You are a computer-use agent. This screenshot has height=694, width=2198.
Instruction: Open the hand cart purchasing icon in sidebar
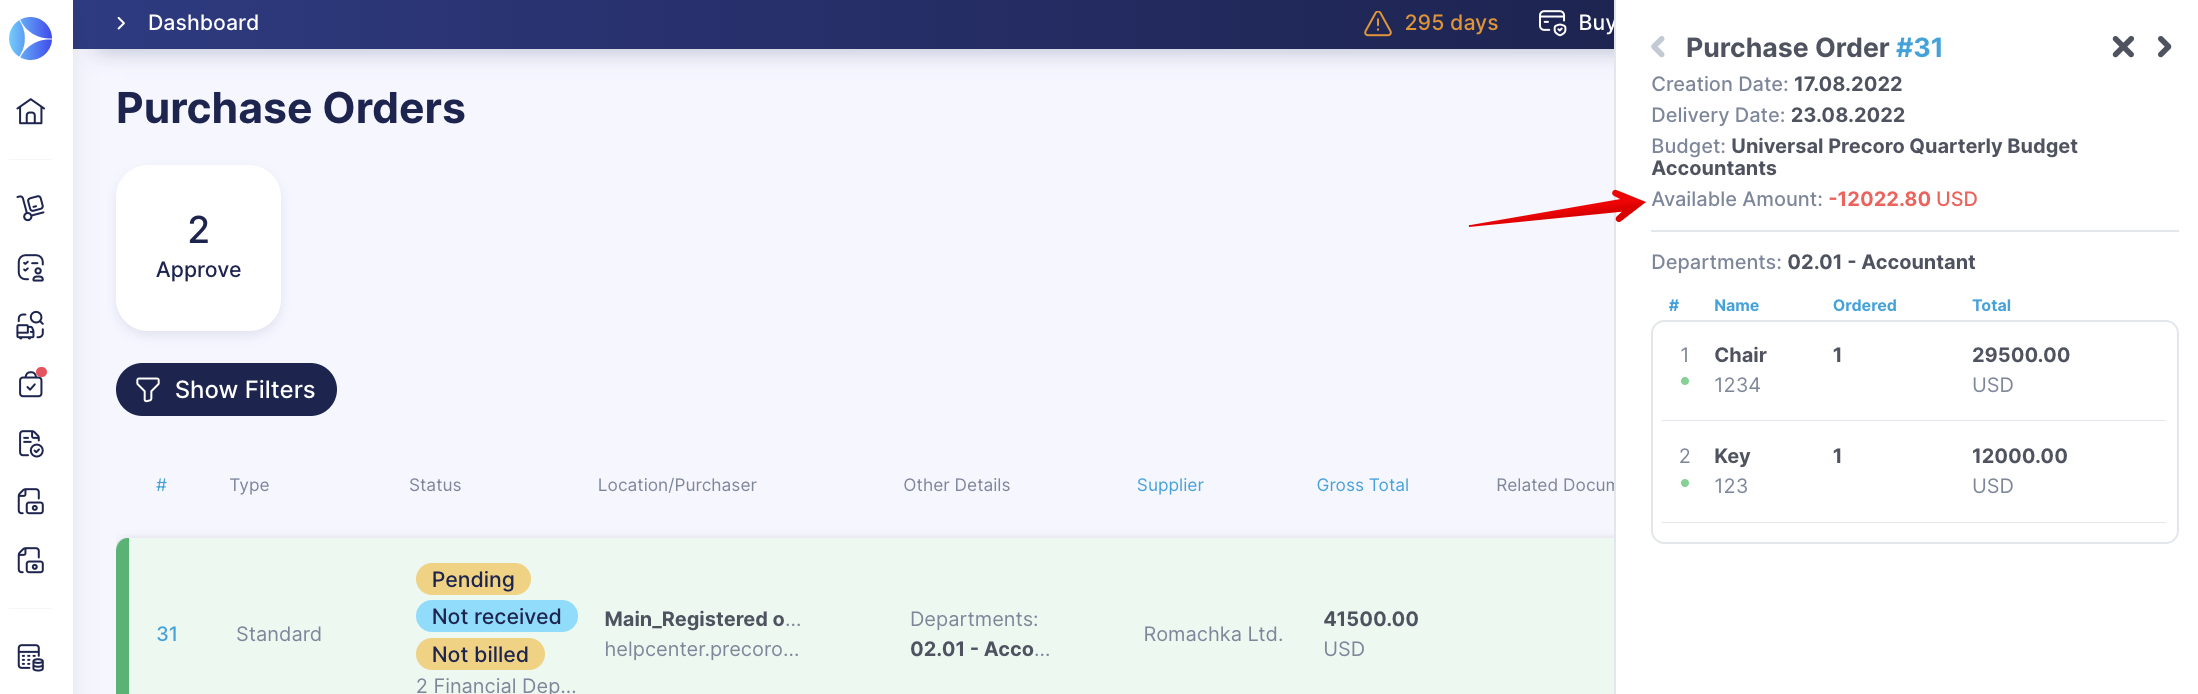point(31,208)
